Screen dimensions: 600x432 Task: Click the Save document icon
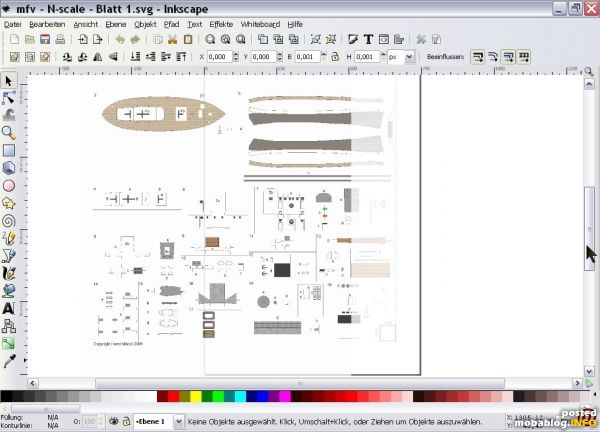(x=45, y=39)
